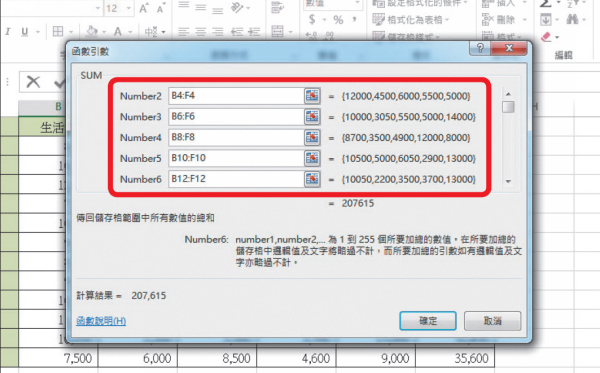Click the Number4 range selector icon
Image resolution: width=600 pixels, height=373 pixels.
pos(312,137)
